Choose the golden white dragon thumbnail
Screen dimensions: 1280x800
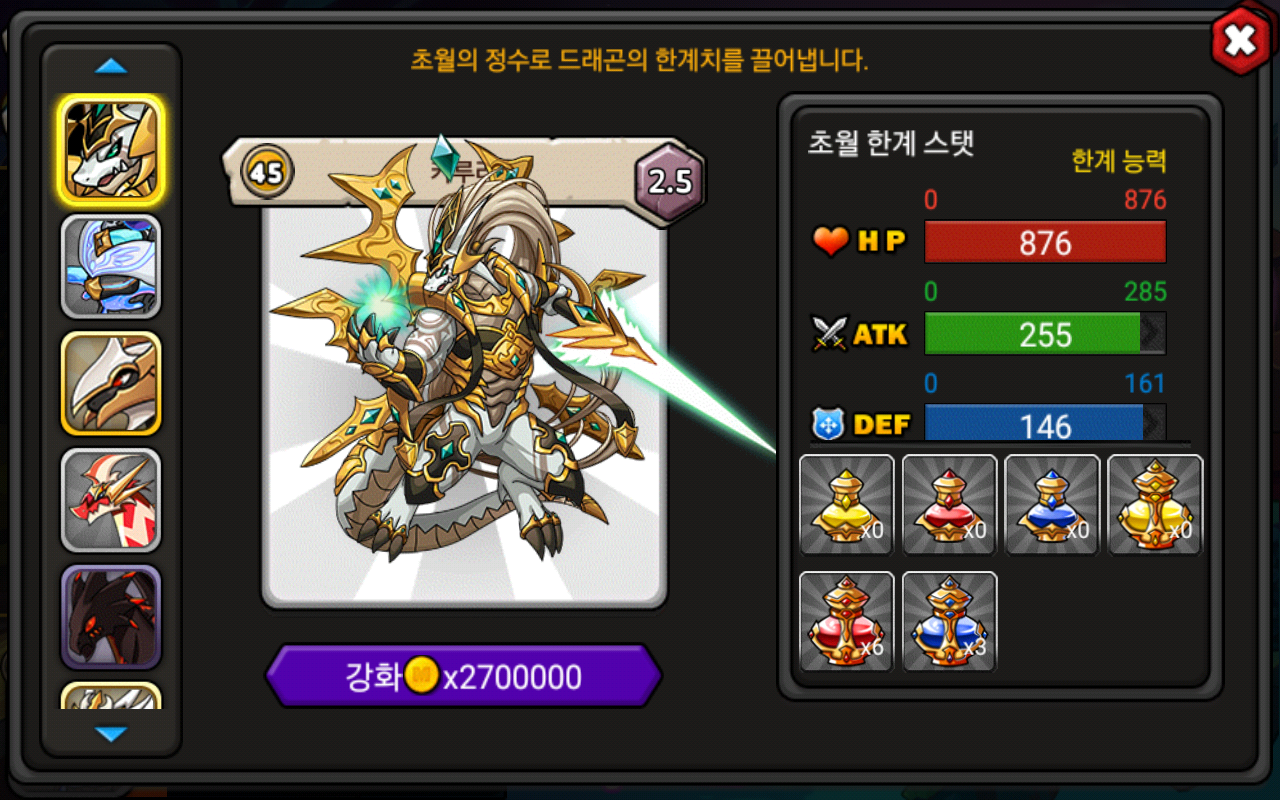click(111, 150)
